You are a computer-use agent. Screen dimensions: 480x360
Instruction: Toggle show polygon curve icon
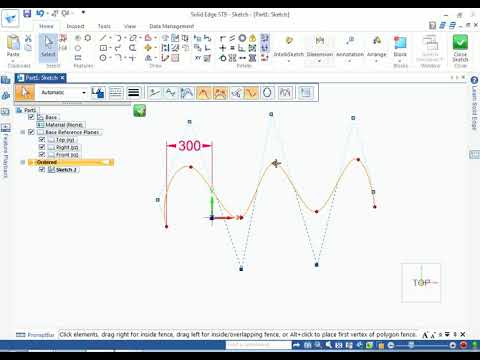[187, 93]
